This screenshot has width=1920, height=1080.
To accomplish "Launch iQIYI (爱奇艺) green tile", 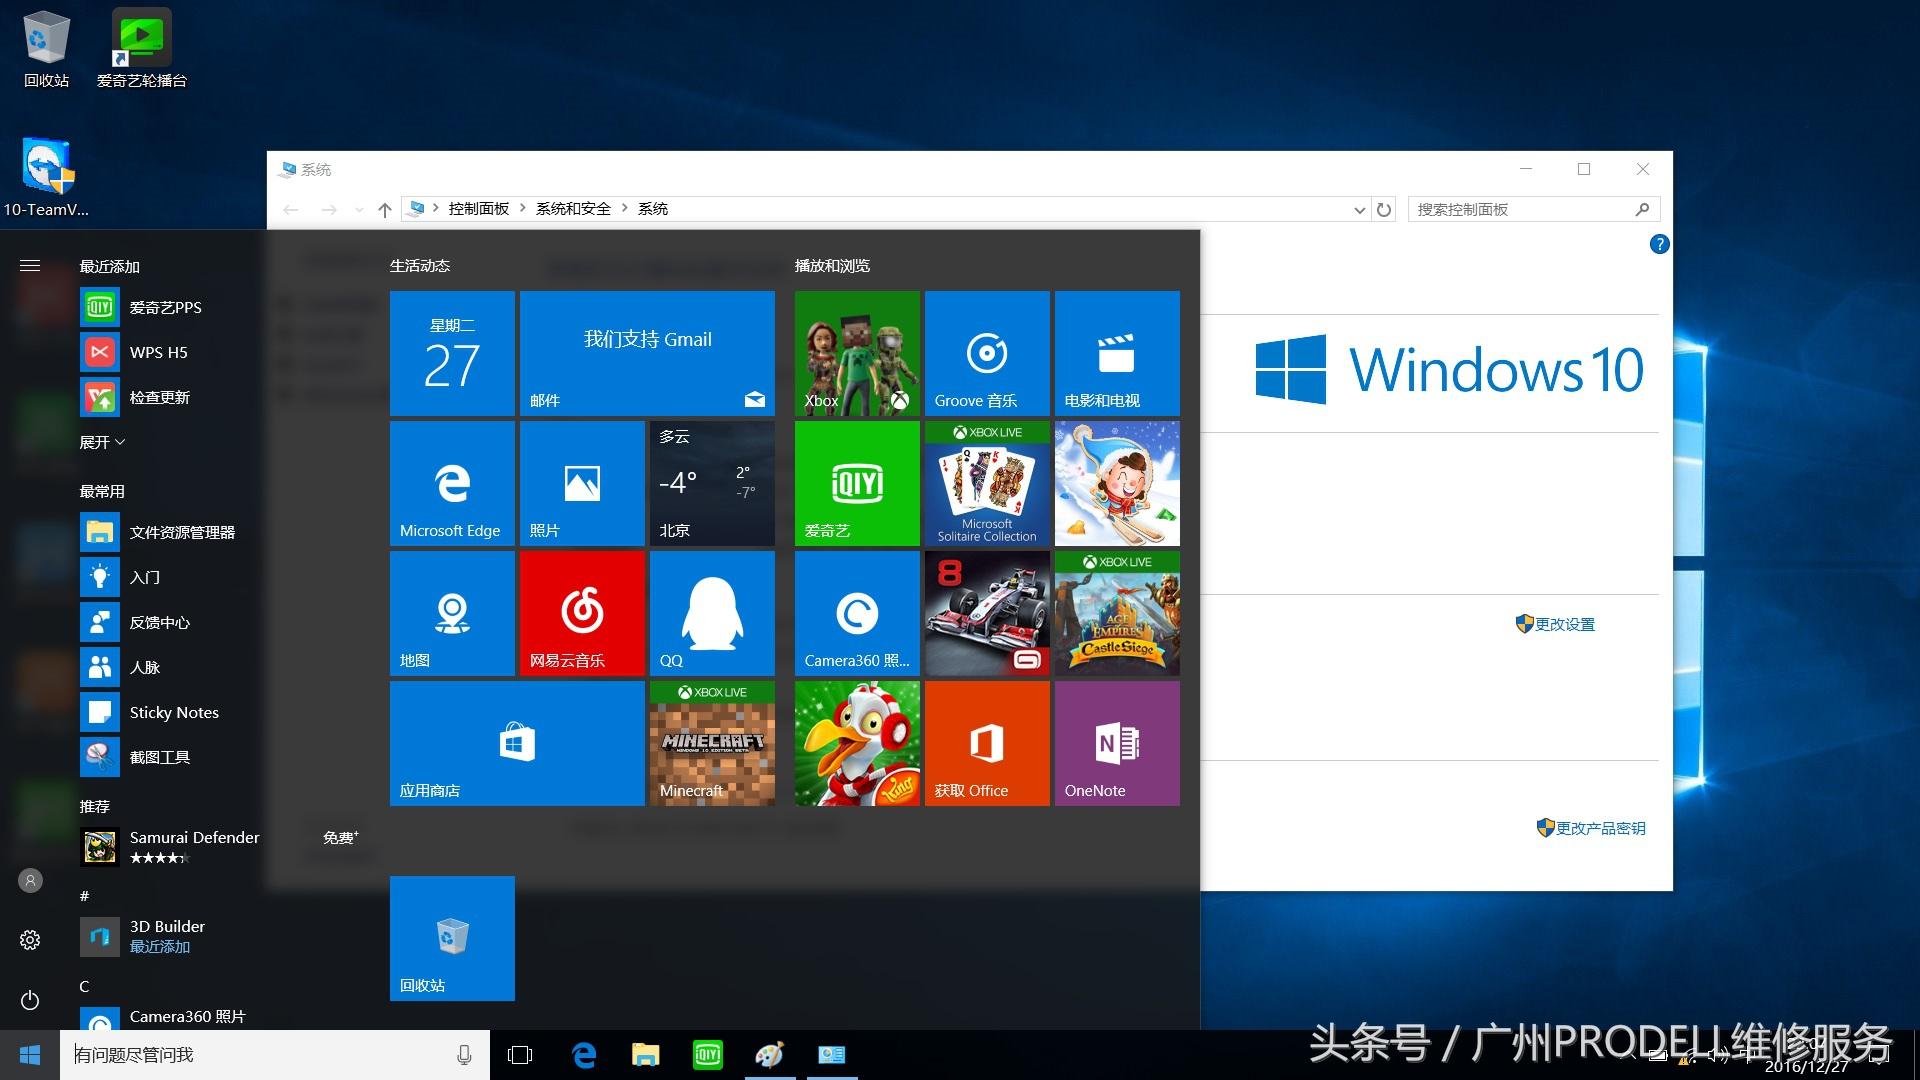I will click(857, 483).
